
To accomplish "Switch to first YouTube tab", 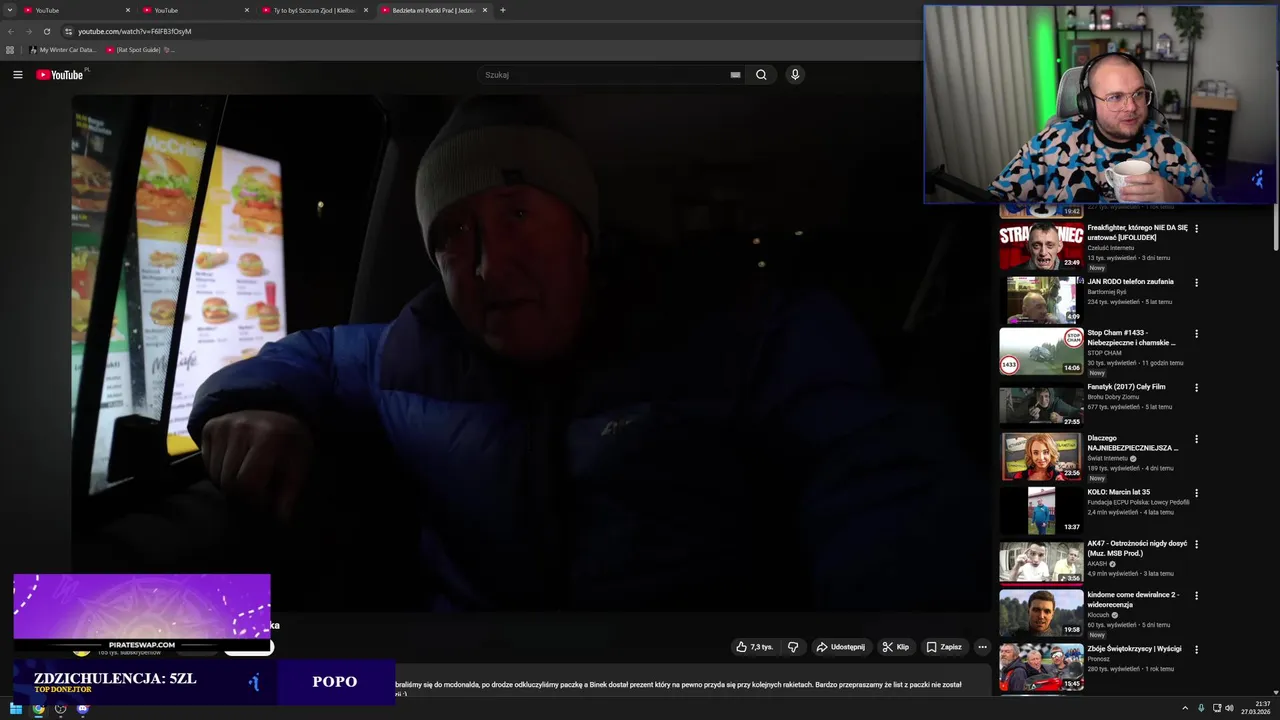I will pos(78,10).
